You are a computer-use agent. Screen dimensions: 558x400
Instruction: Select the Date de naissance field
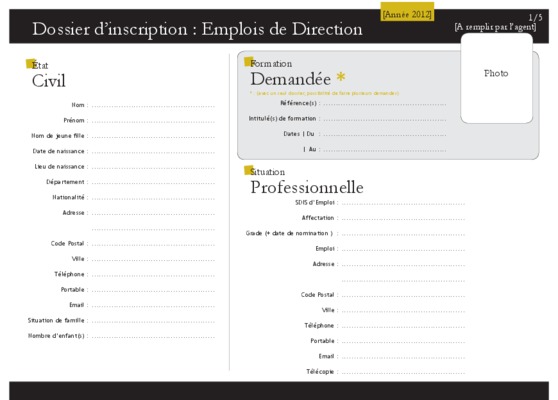tap(153, 152)
